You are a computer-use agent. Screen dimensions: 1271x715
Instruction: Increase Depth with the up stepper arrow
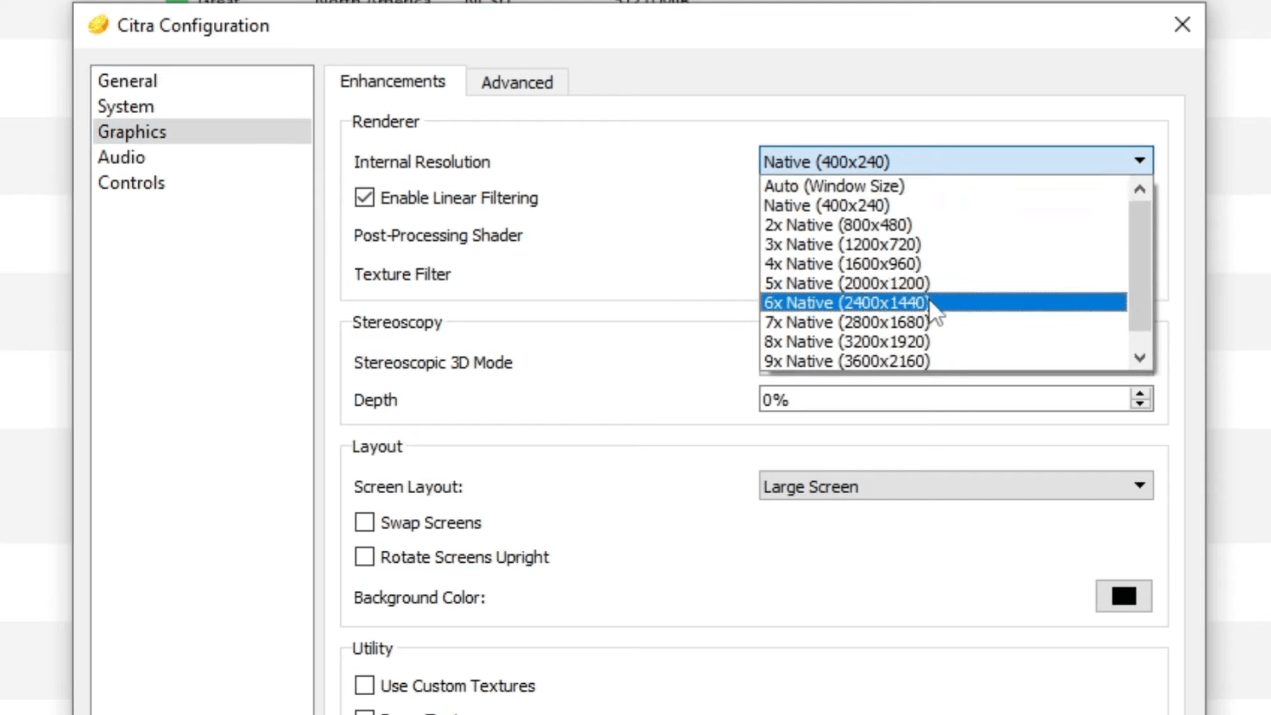[1140, 393]
